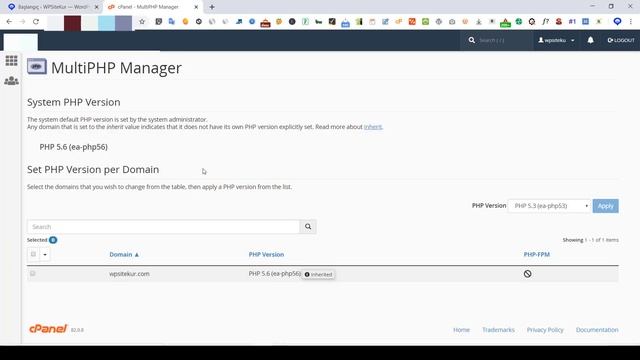Open the Documentation footer link
This screenshot has width=640, height=360.
[597, 330]
